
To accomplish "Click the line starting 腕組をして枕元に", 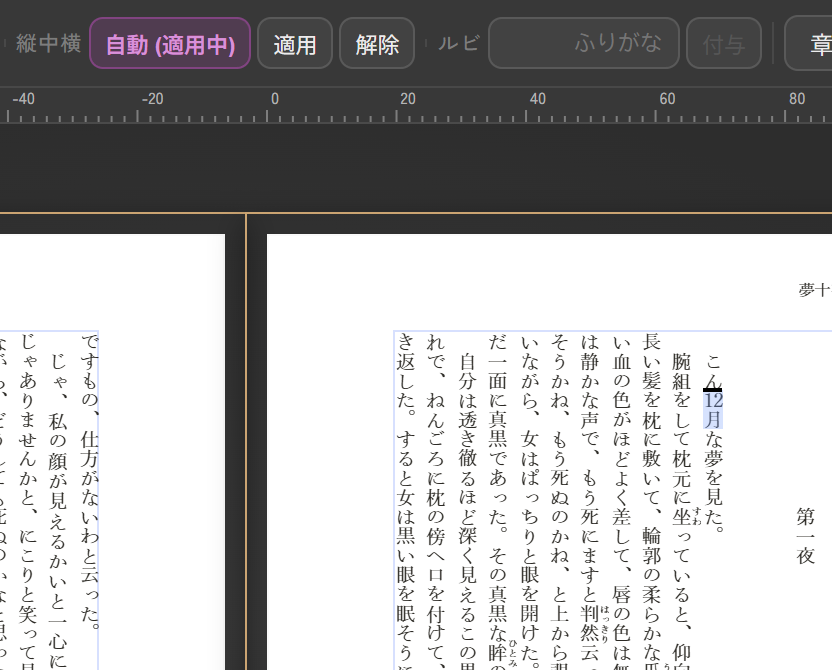I will (682, 511).
